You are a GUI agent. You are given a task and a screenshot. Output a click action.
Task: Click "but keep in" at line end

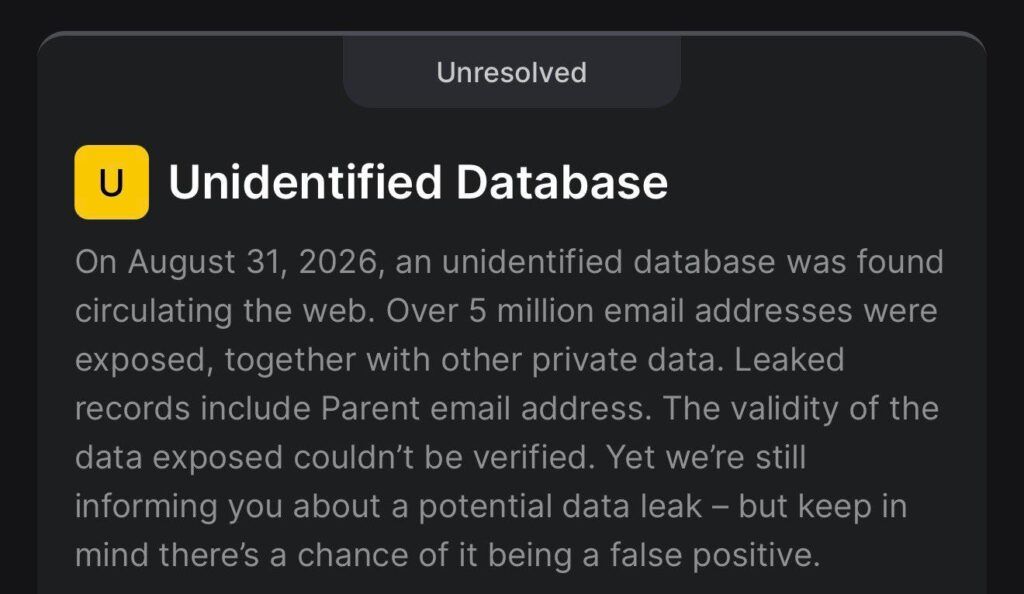[x=823, y=507]
